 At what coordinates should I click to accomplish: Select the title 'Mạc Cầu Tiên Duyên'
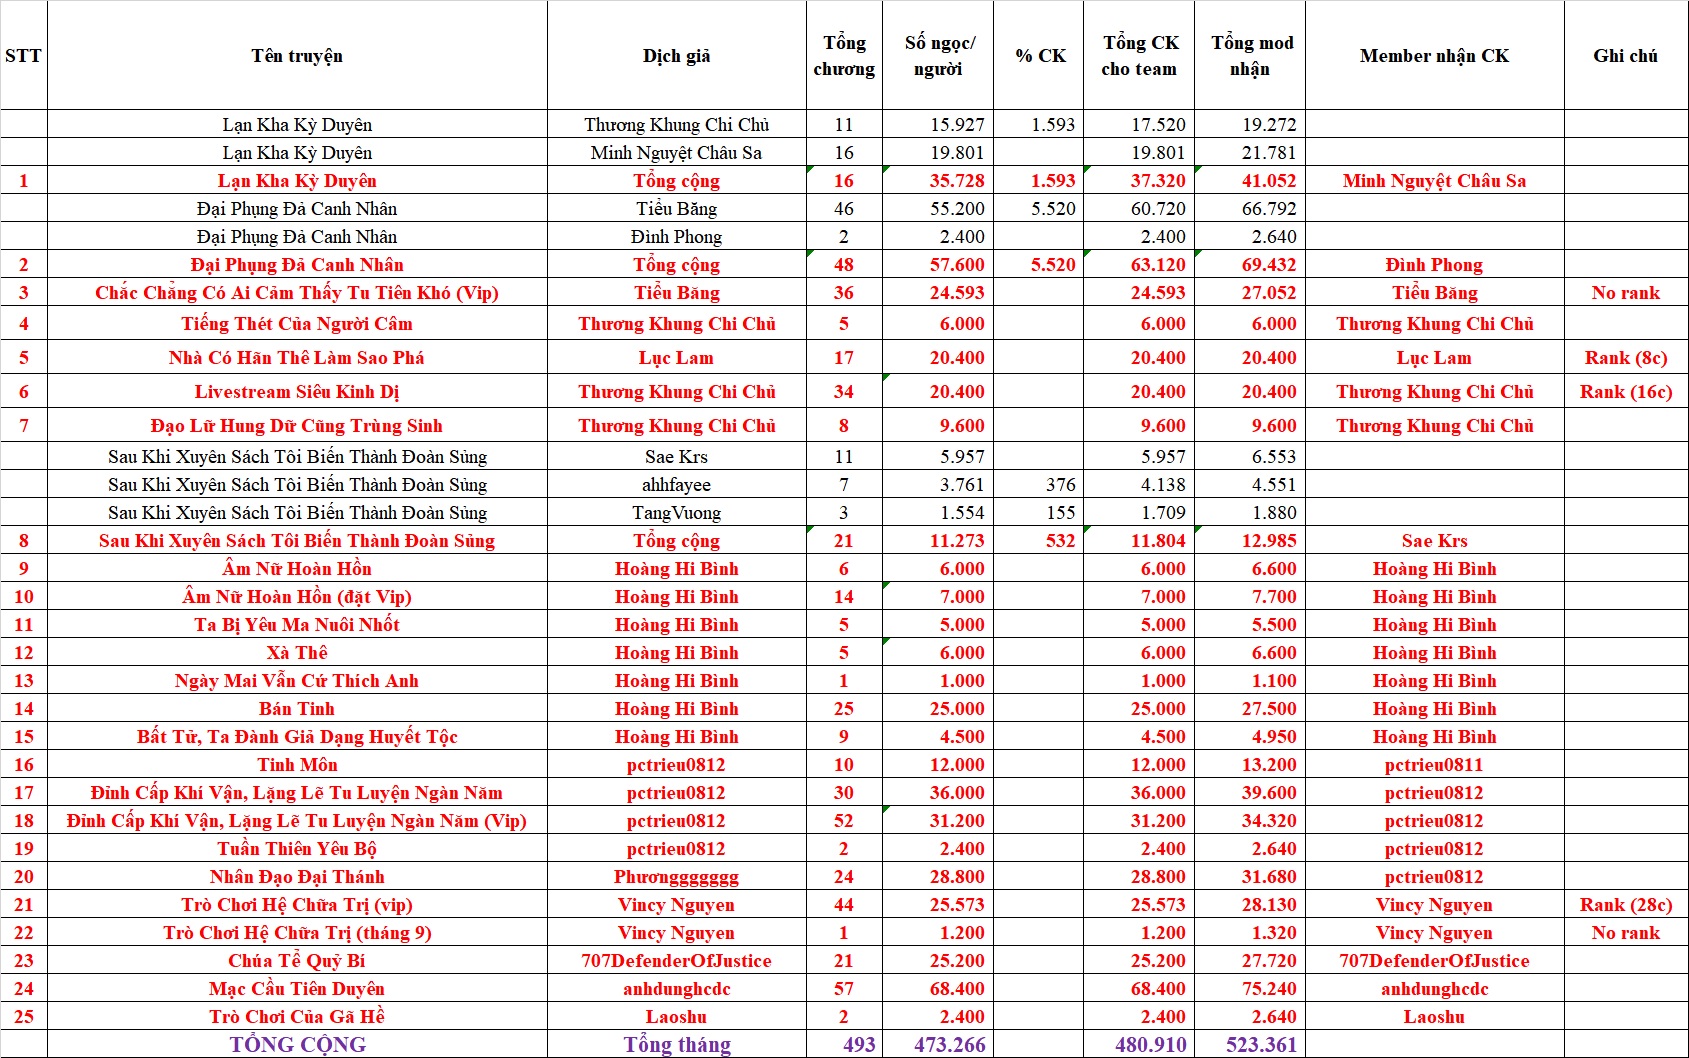pos(297,989)
